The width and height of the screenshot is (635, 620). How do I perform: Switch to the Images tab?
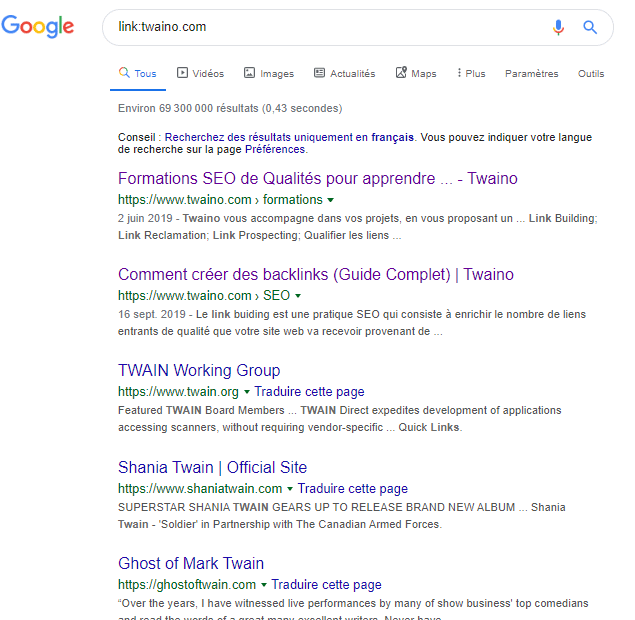coord(269,74)
